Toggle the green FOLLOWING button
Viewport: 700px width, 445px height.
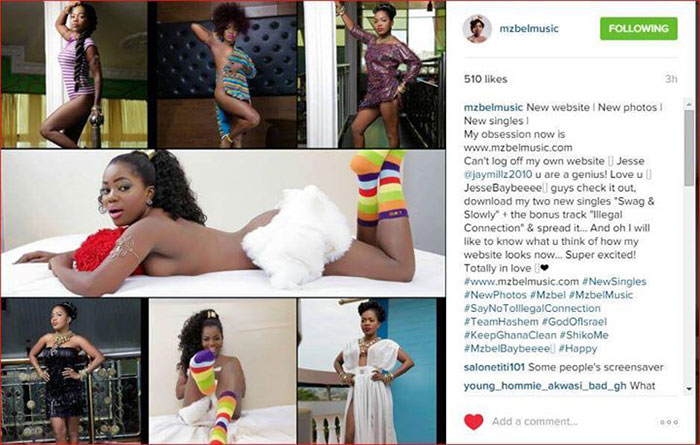pos(638,29)
